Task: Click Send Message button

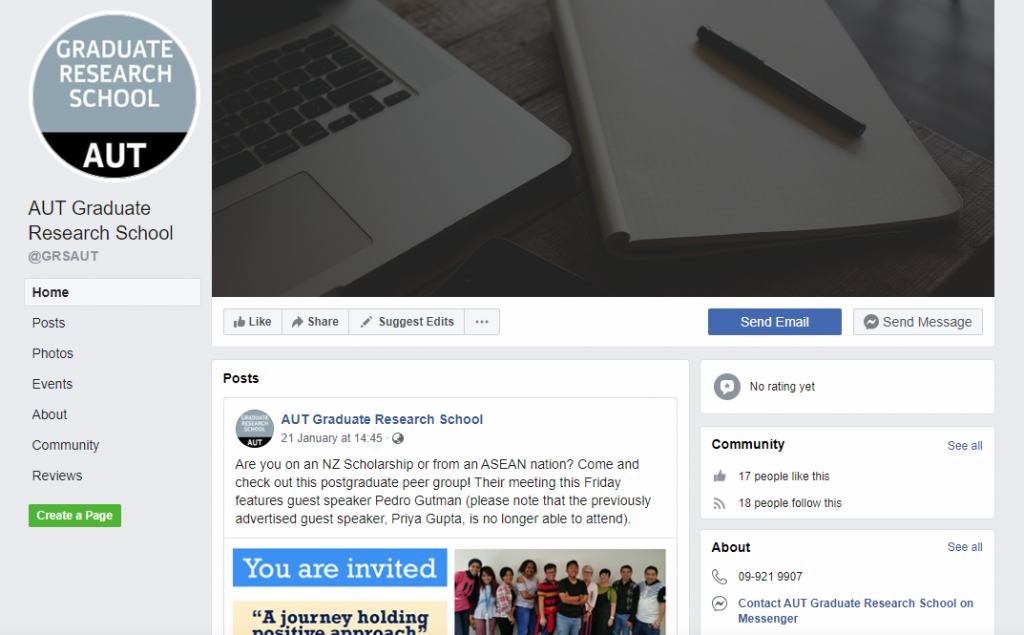Action: (918, 322)
